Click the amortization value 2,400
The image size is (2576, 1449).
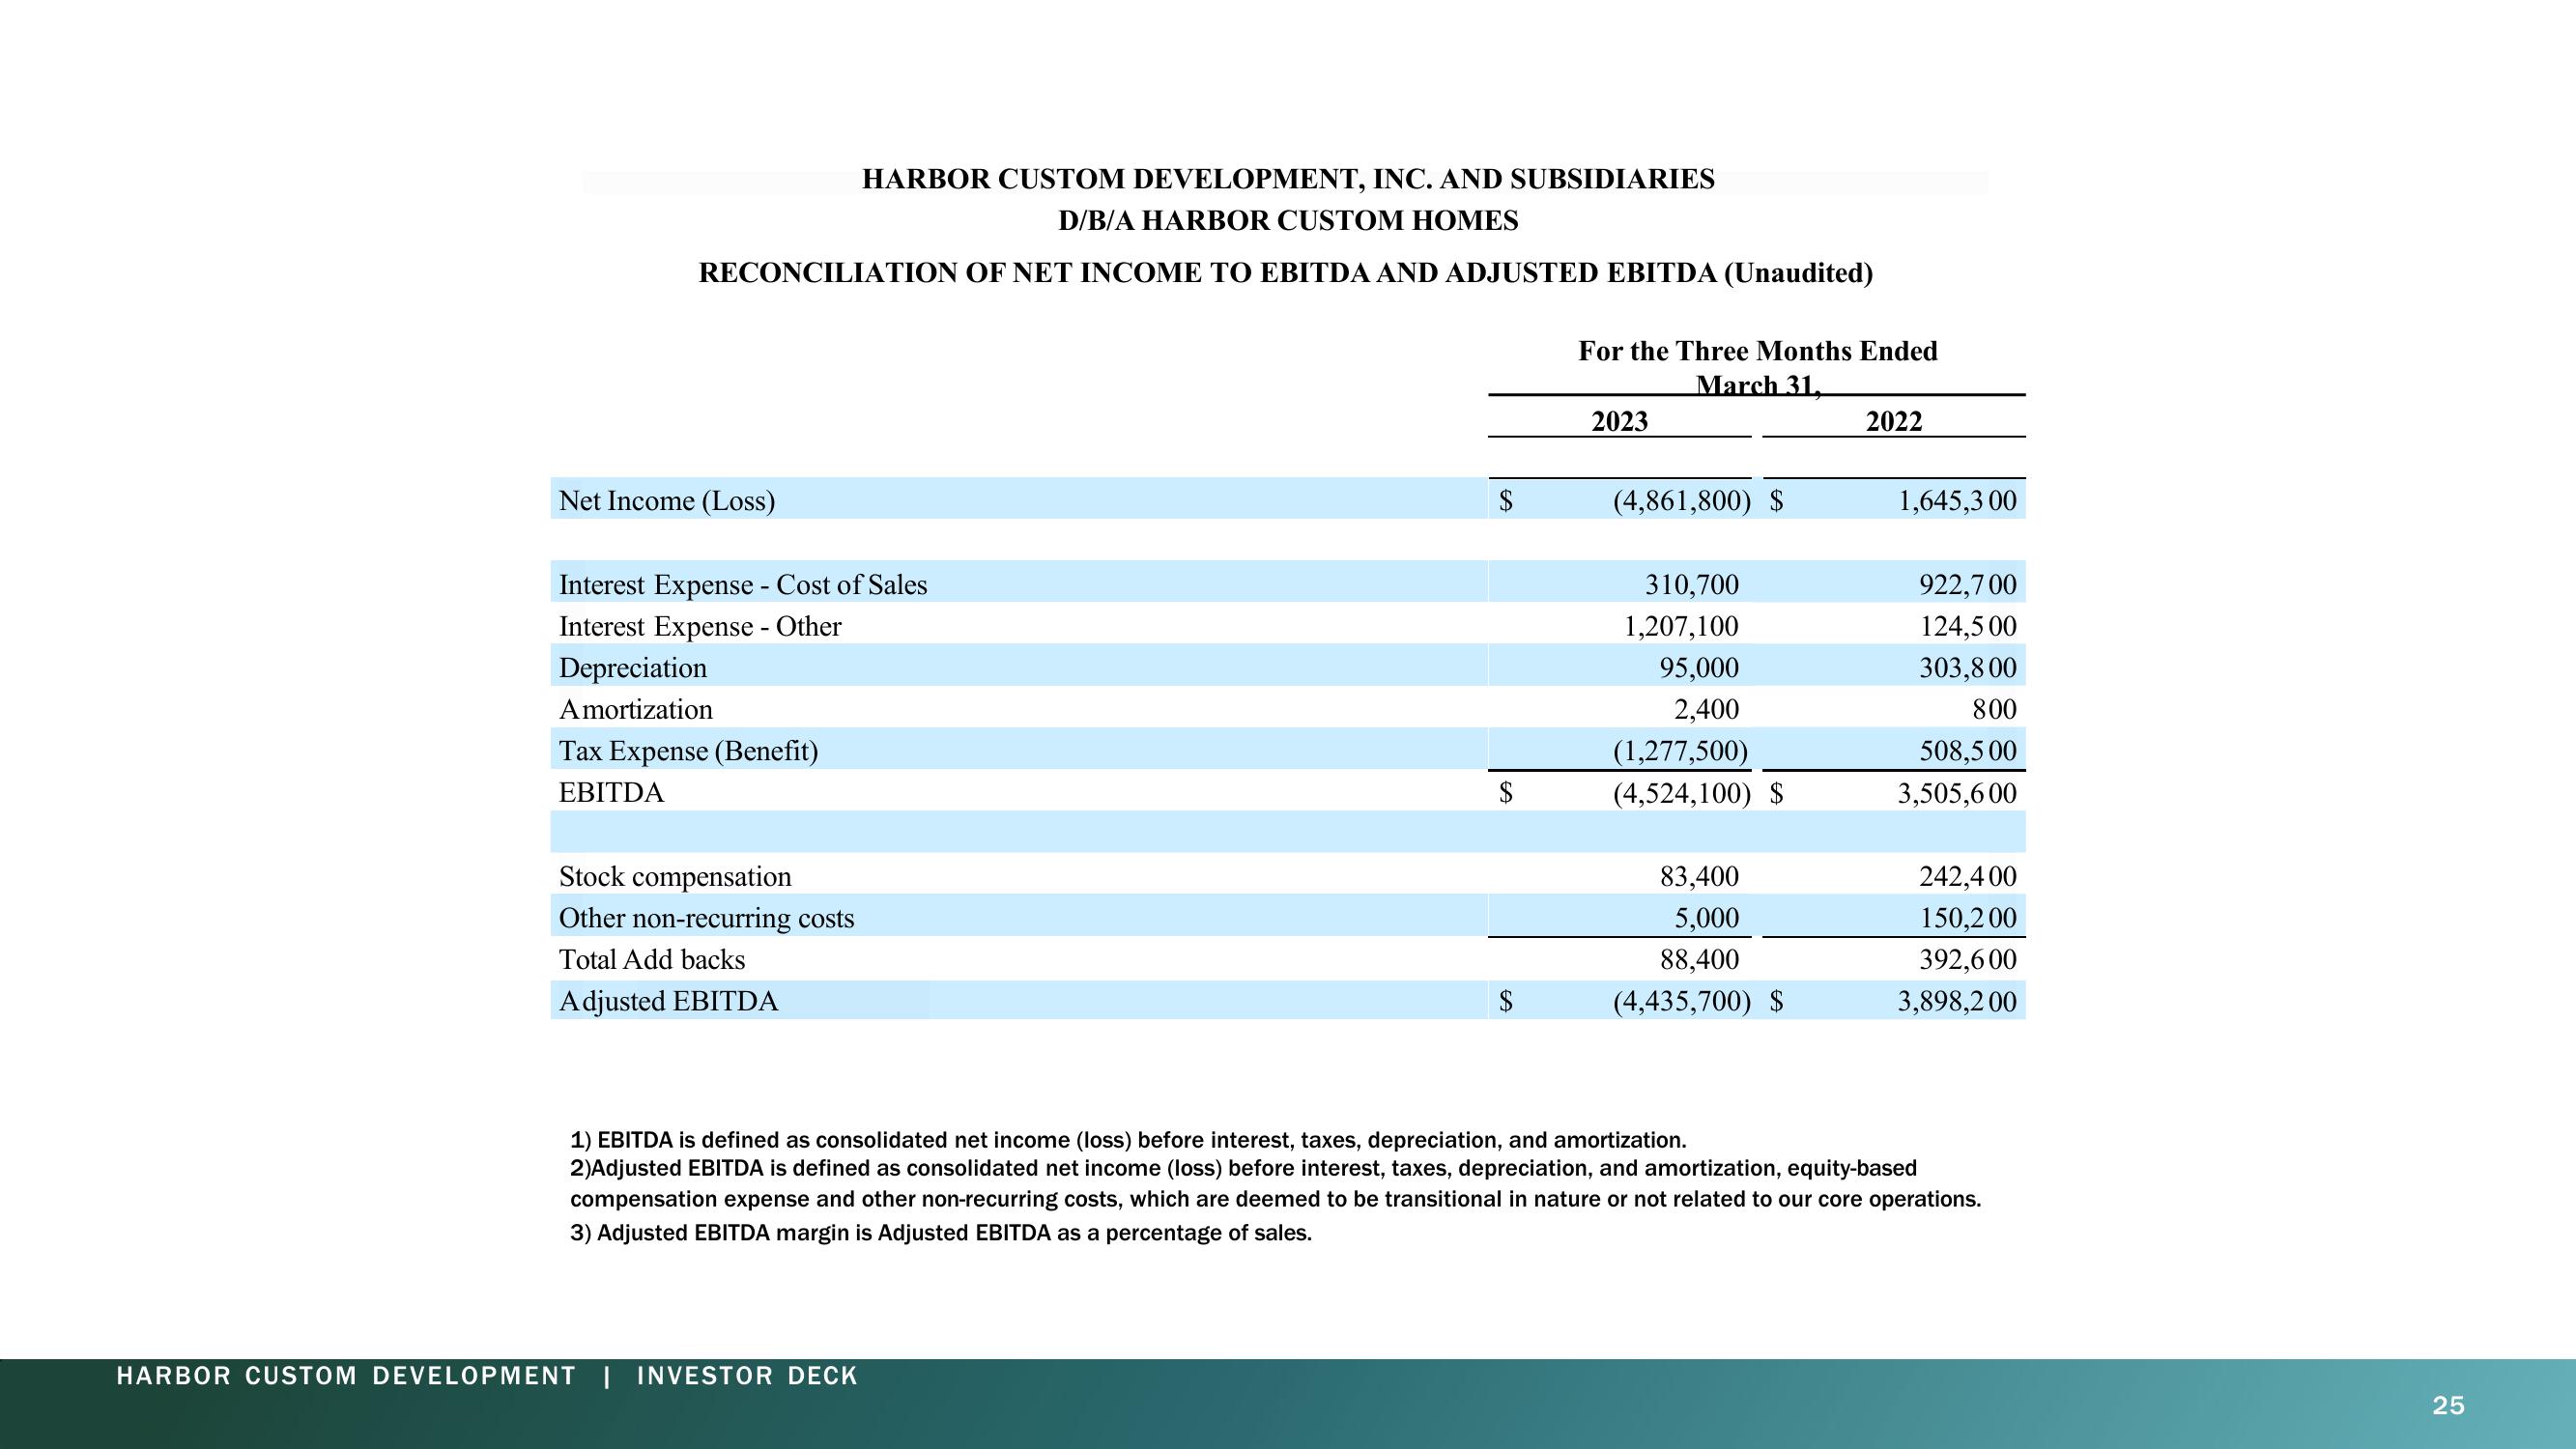pos(1706,709)
